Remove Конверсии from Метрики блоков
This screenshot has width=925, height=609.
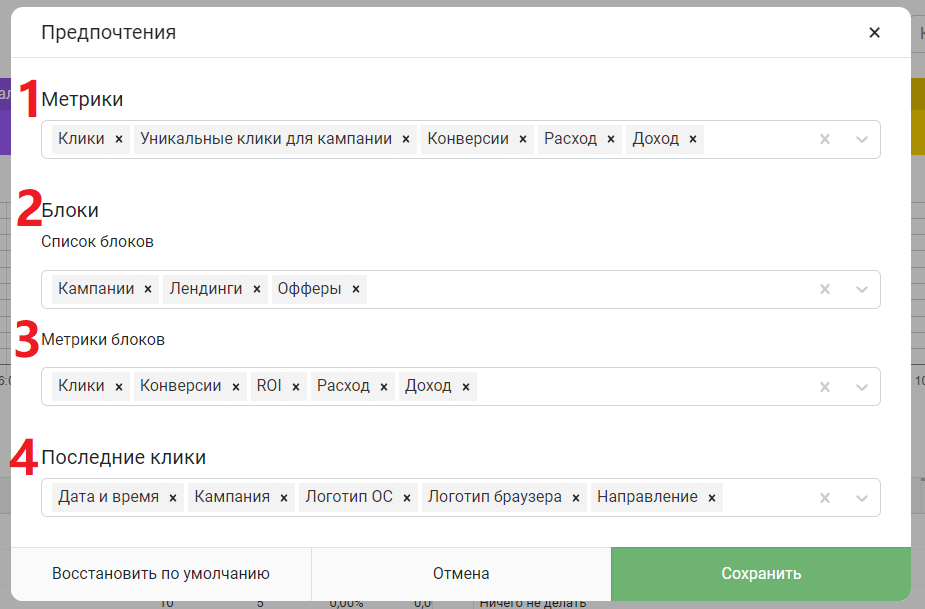pos(236,387)
